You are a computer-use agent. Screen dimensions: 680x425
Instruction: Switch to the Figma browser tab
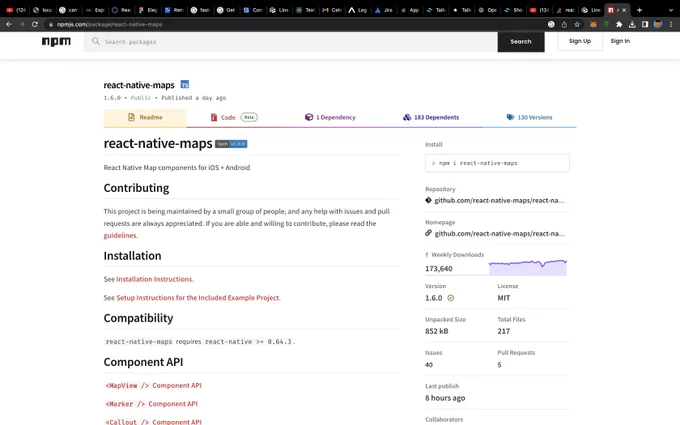click(x=147, y=10)
